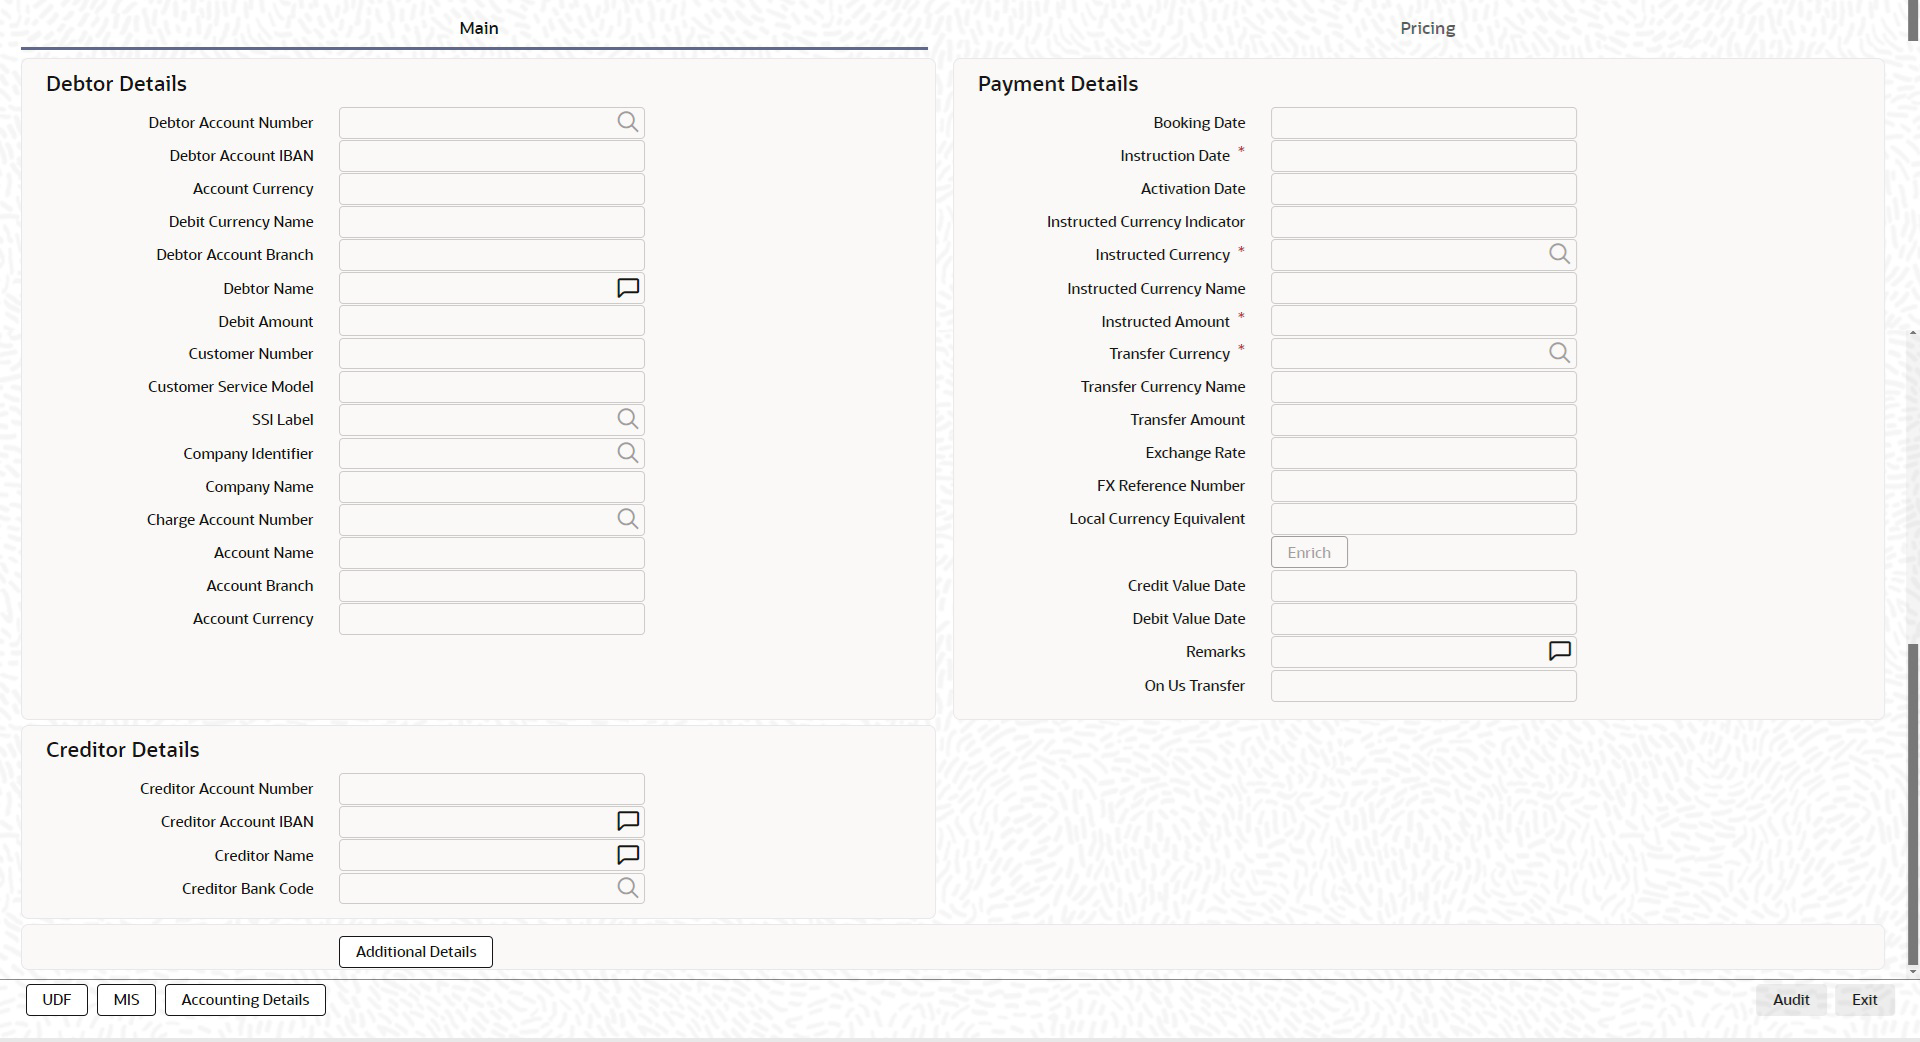
Task: Click the Payment Details section heading
Action: pos(1058,84)
